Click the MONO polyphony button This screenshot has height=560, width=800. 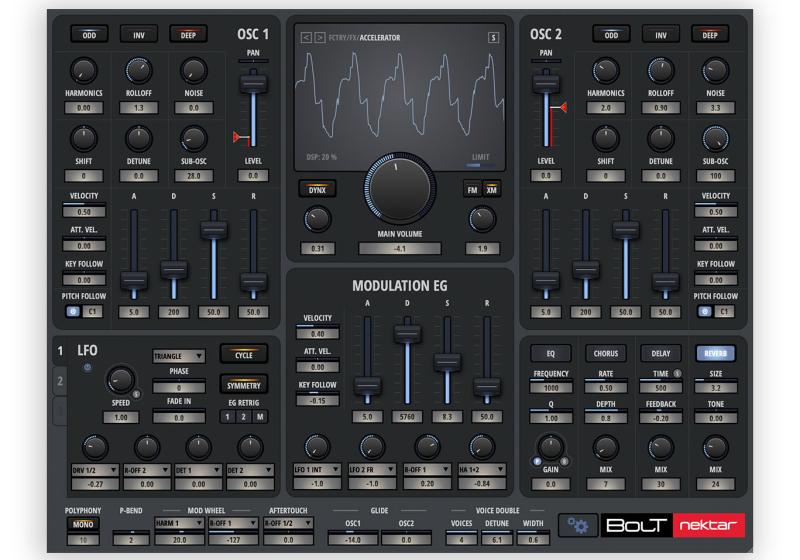(x=83, y=524)
